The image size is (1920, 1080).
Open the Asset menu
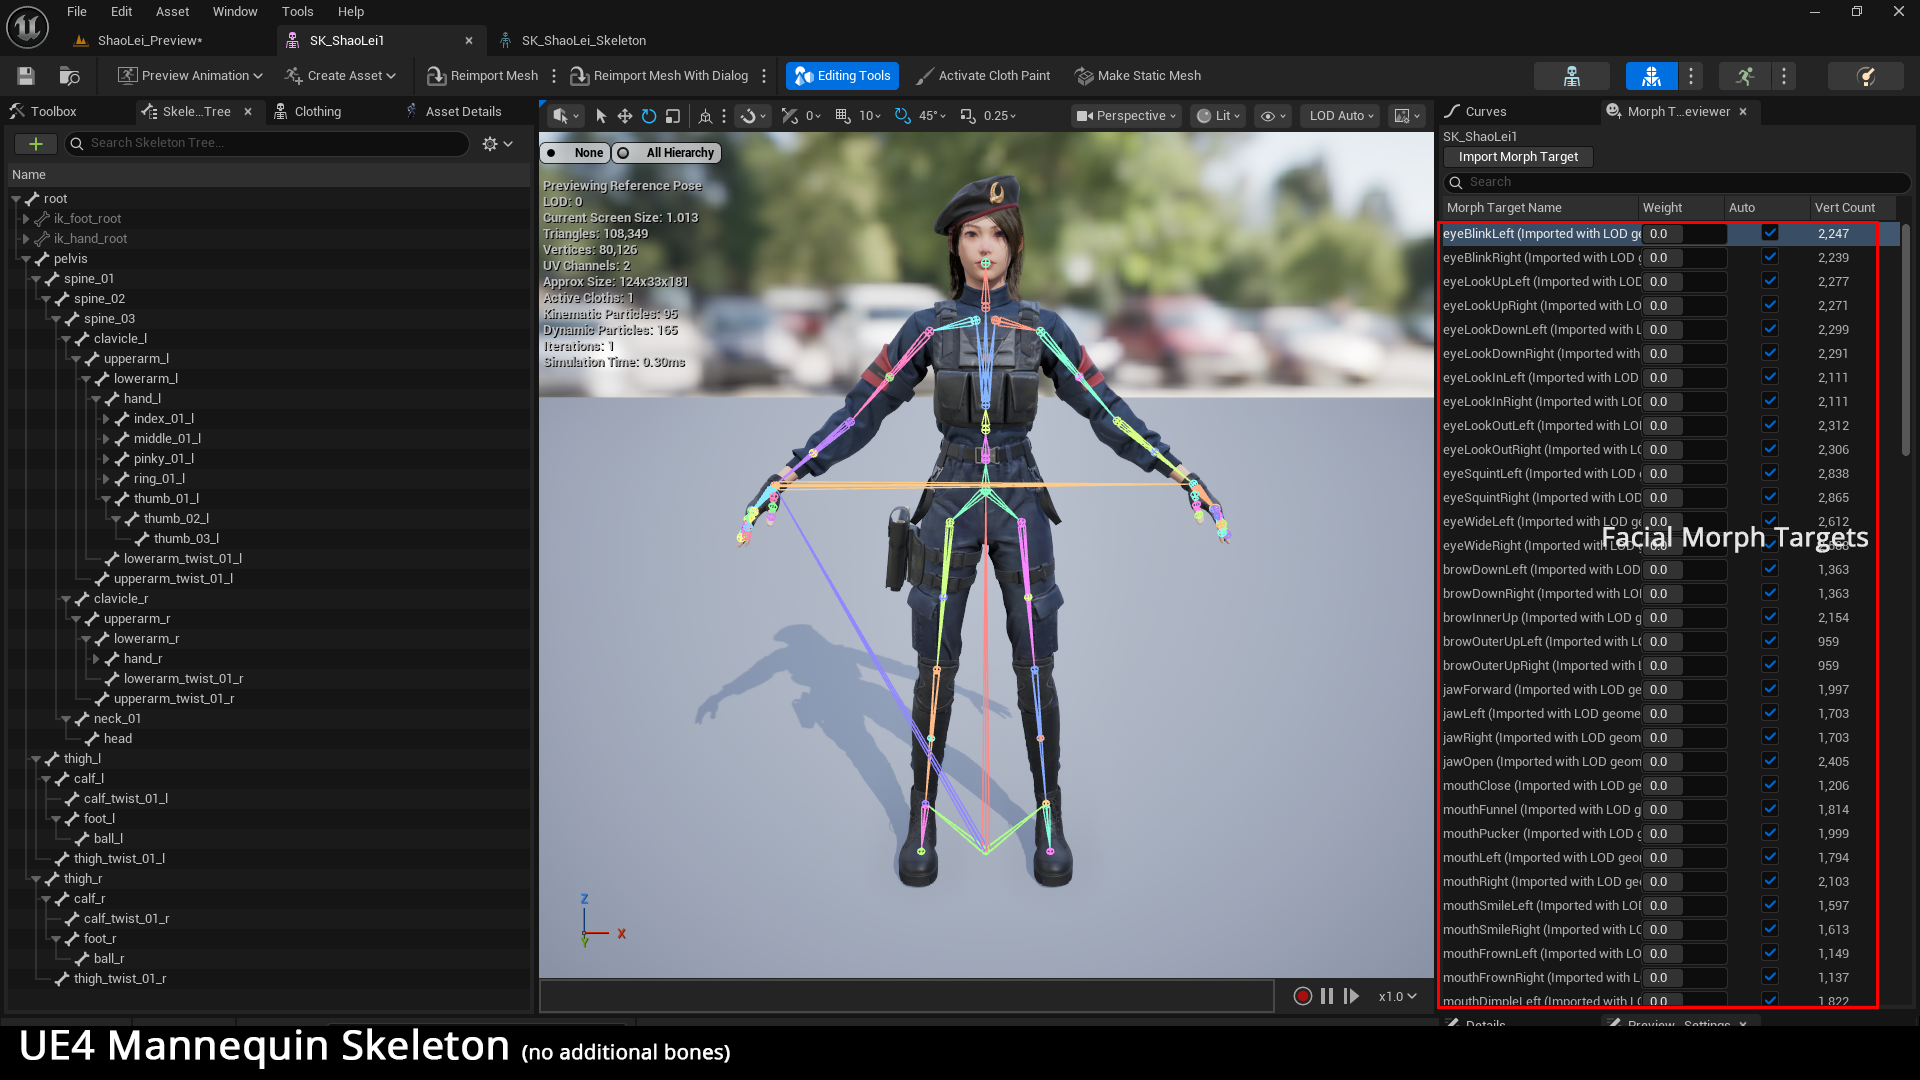click(172, 12)
